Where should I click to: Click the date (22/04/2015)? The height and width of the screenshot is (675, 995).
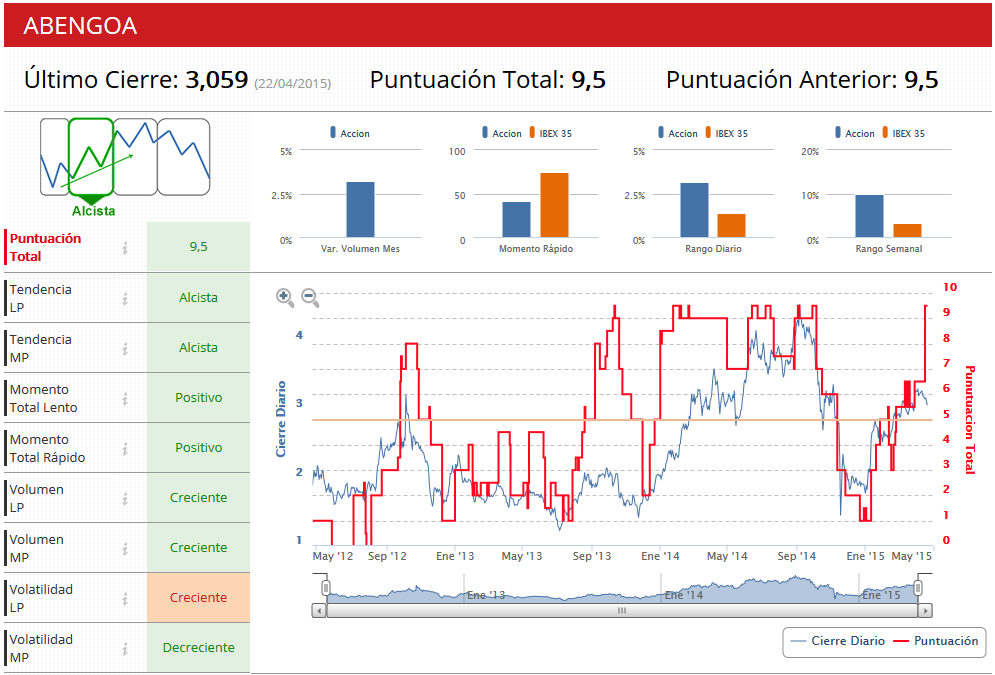click(293, 83)
